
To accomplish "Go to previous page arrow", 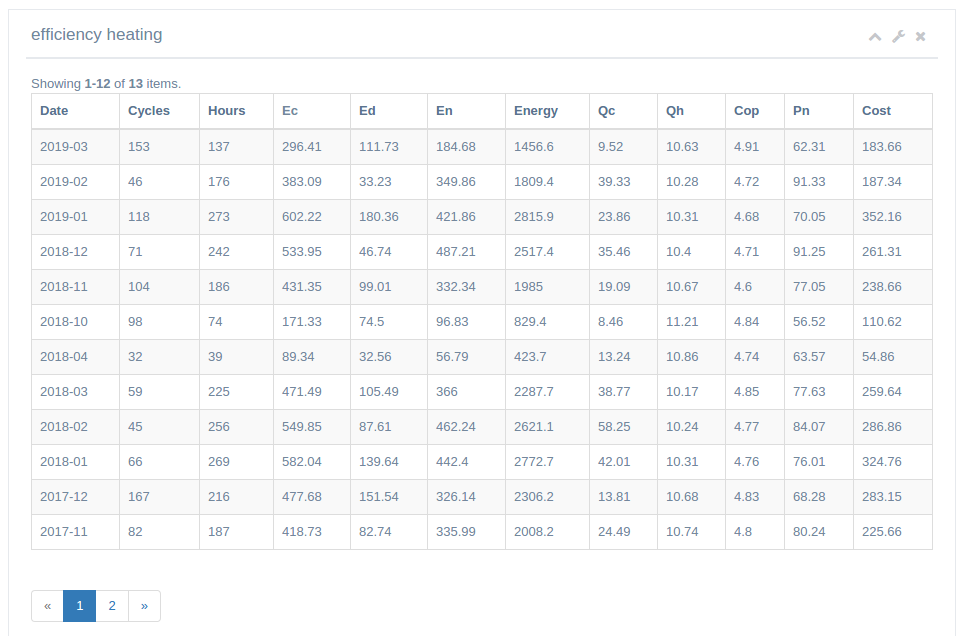I will coord(47,606).
